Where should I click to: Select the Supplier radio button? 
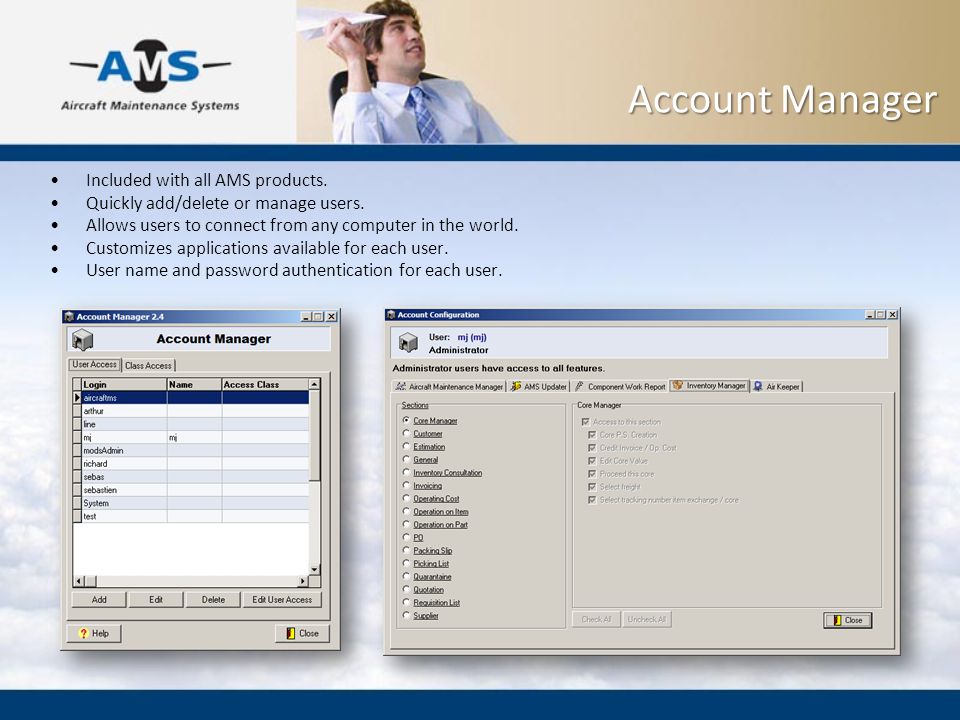pos(406,615)
